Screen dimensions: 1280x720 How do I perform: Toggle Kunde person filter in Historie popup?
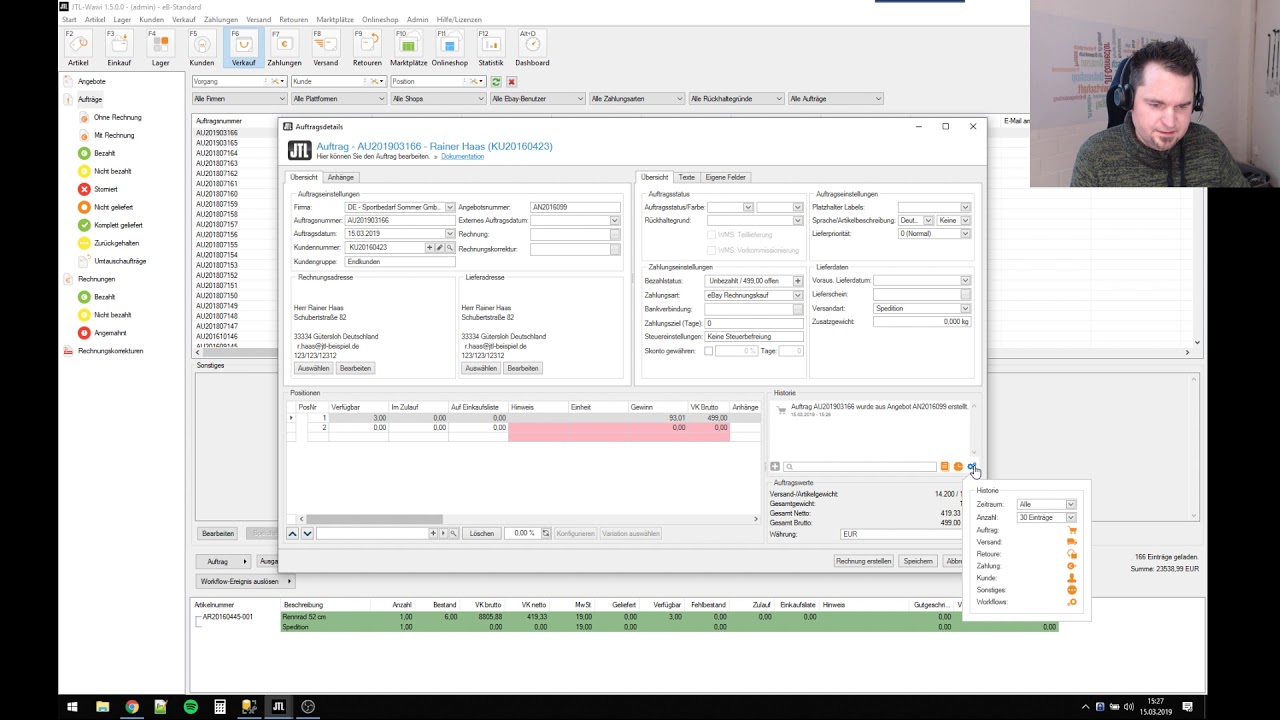(x=1072, y=578)
